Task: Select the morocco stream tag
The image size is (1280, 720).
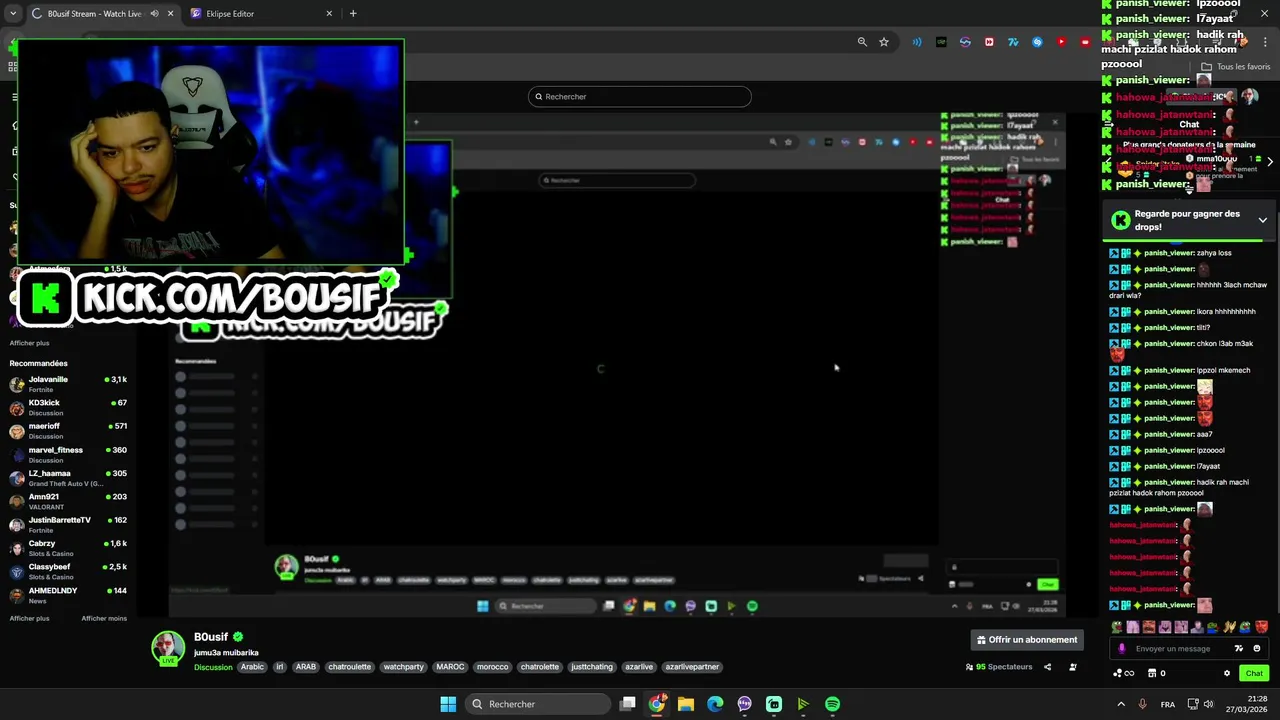Action: 492,667
